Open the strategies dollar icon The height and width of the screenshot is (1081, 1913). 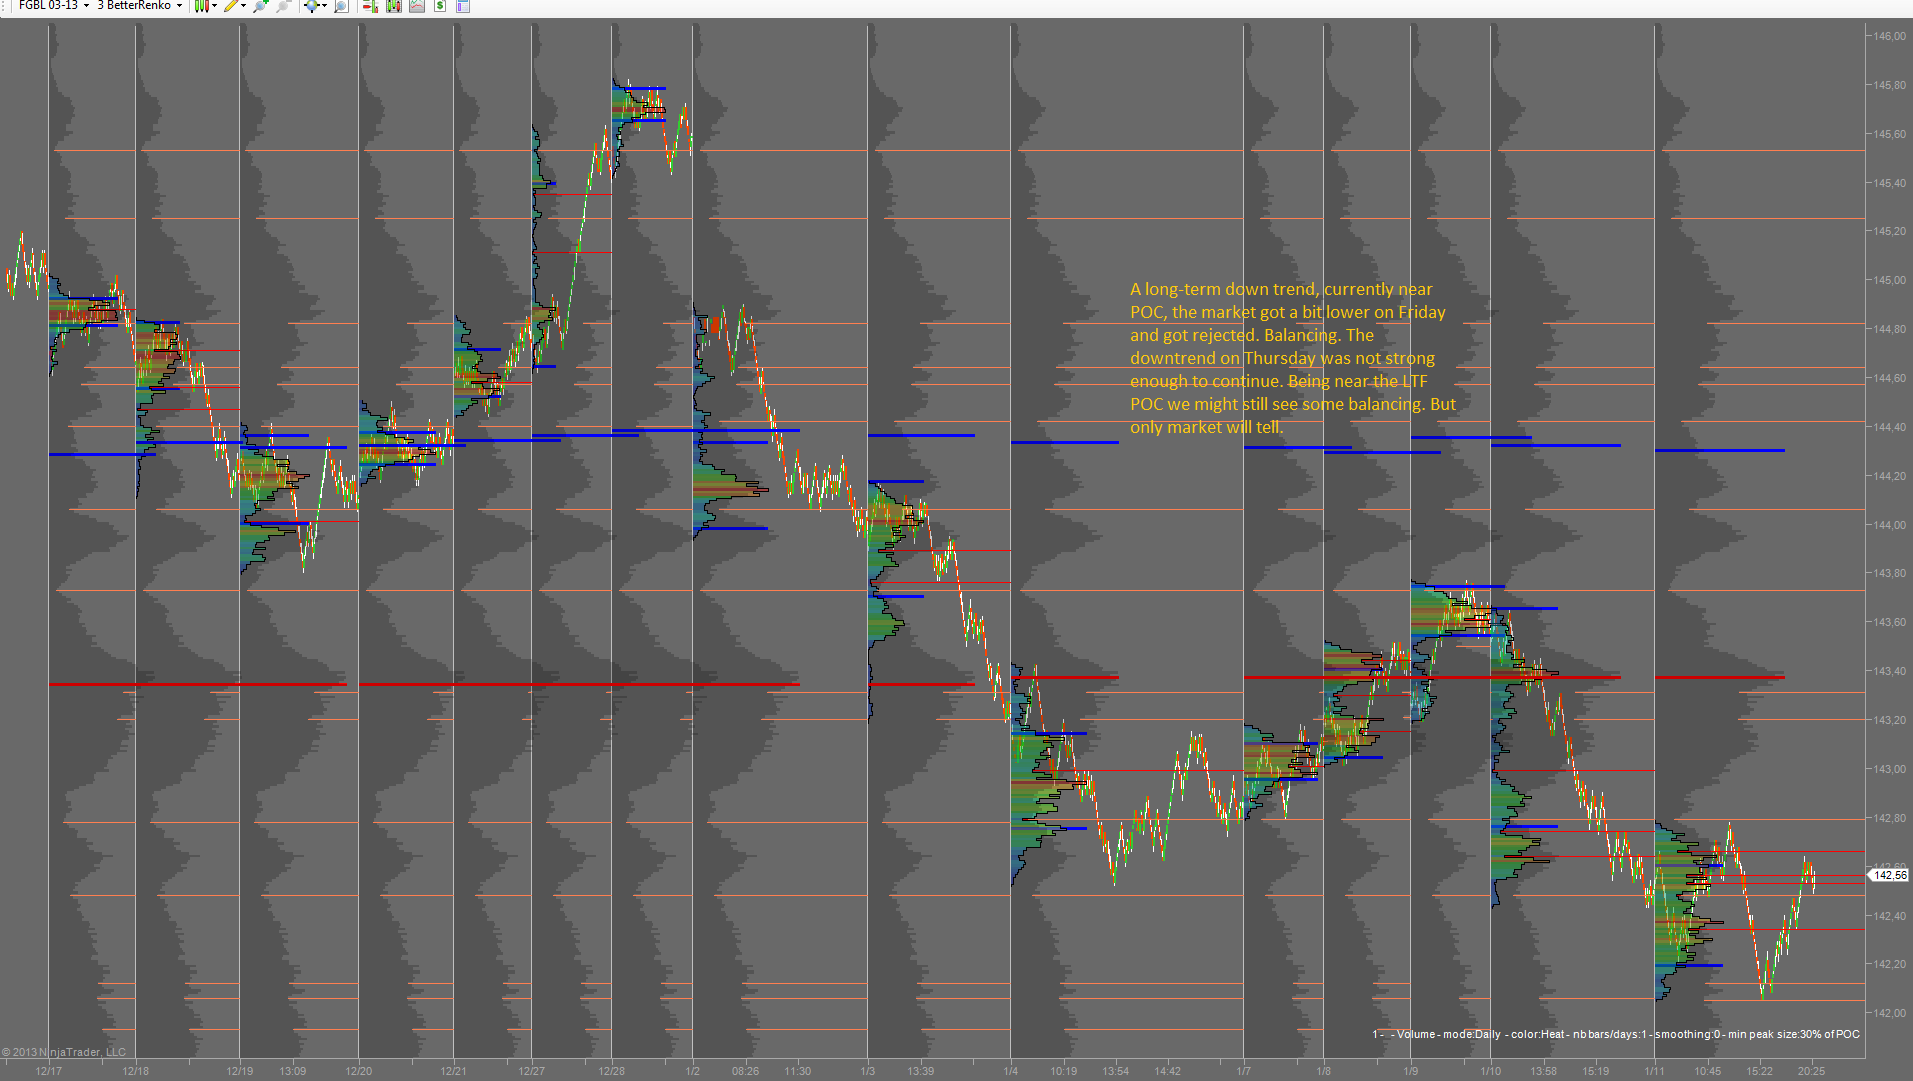440,6
